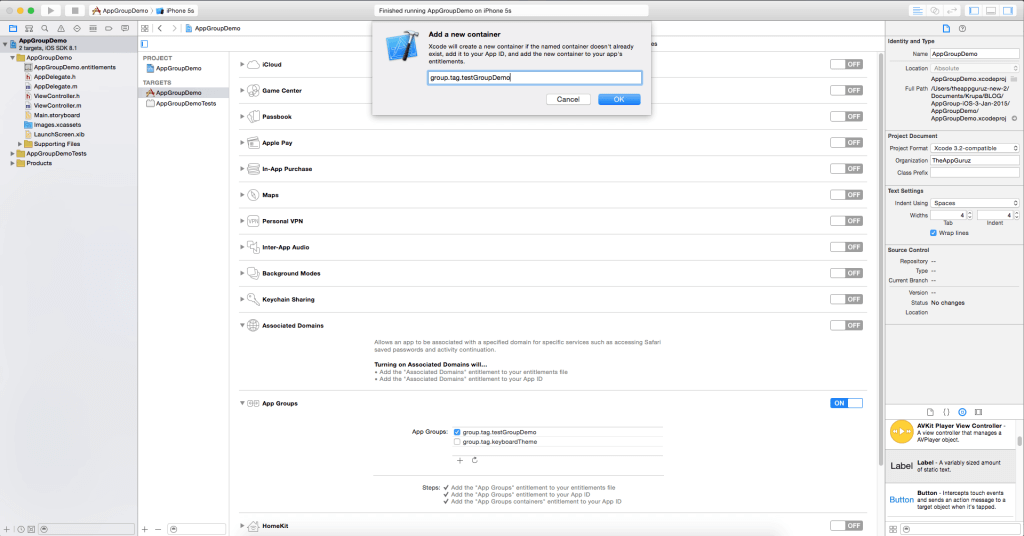Collapse the App Groups section

coord(242,403)
